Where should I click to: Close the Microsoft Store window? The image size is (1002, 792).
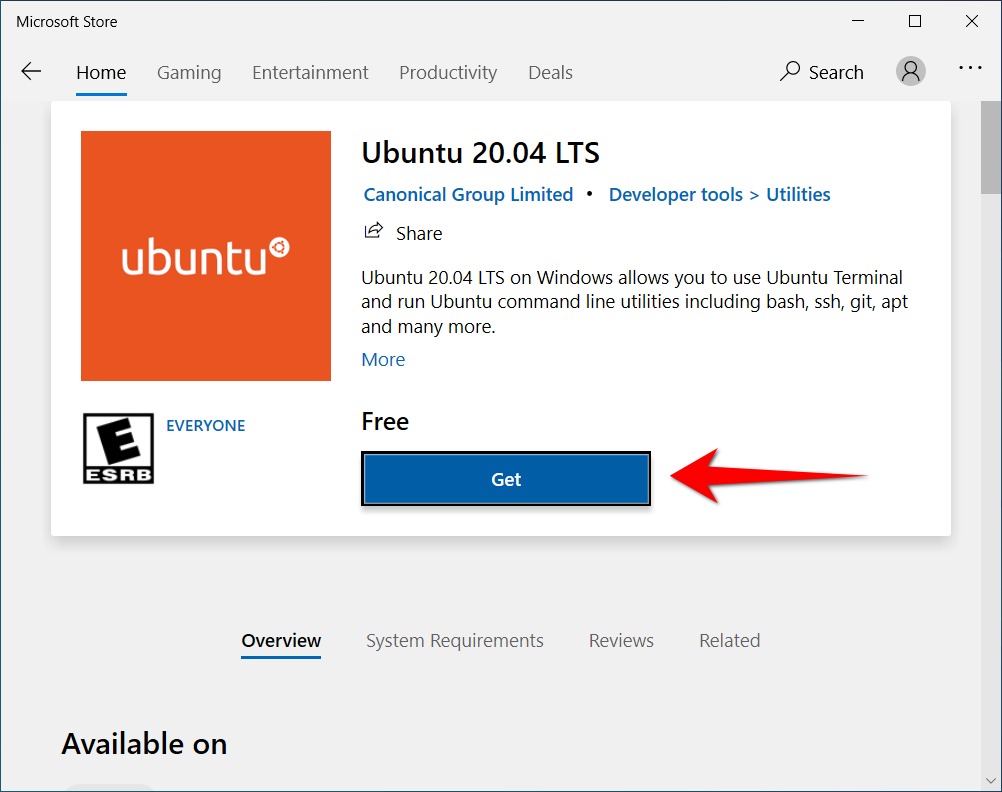(x=971, y=21)
